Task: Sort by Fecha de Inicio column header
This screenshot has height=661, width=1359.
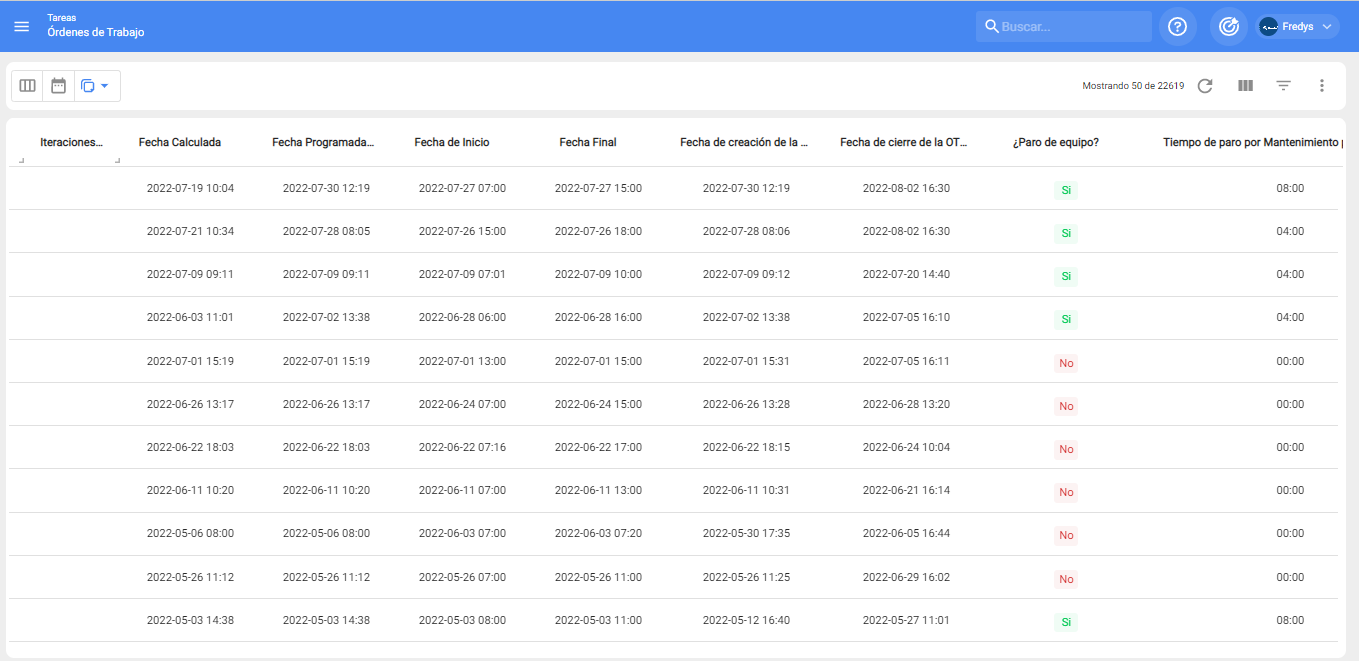Action: coord(452,142)
